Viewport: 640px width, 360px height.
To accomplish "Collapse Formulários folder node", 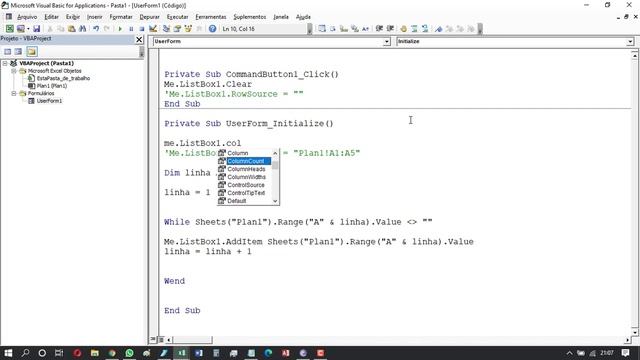I will 13,93.
